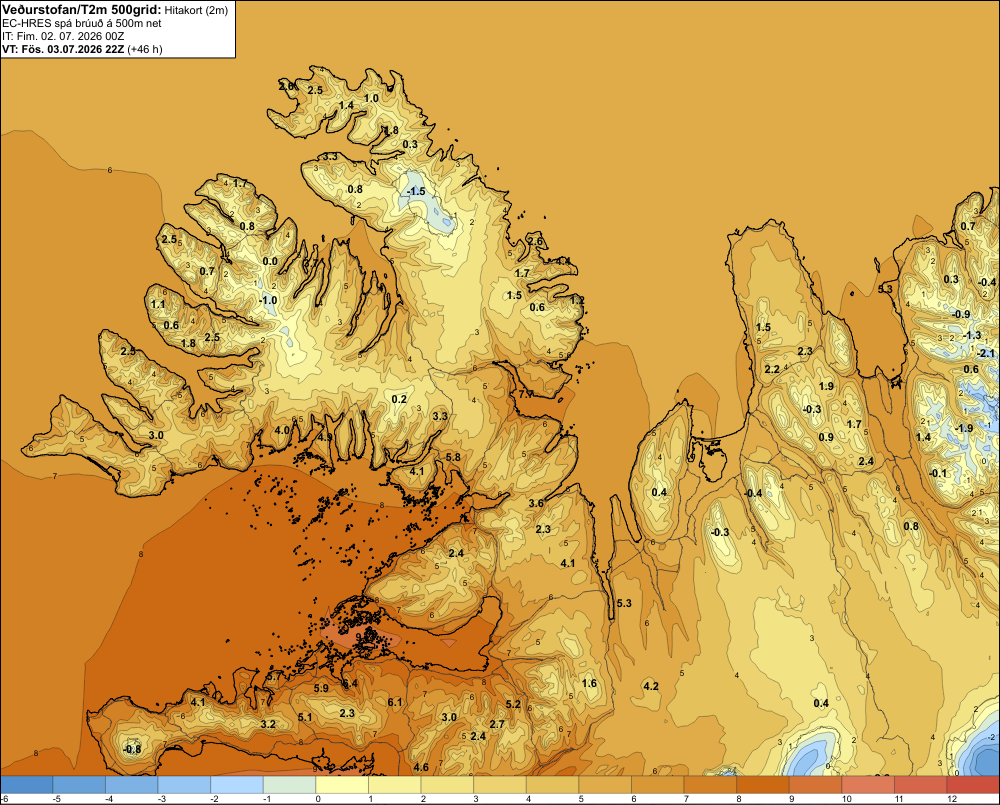Screen dimensions: 1000x805
Task: Select the red legend swatch right of 12
Action: point(973,785)
